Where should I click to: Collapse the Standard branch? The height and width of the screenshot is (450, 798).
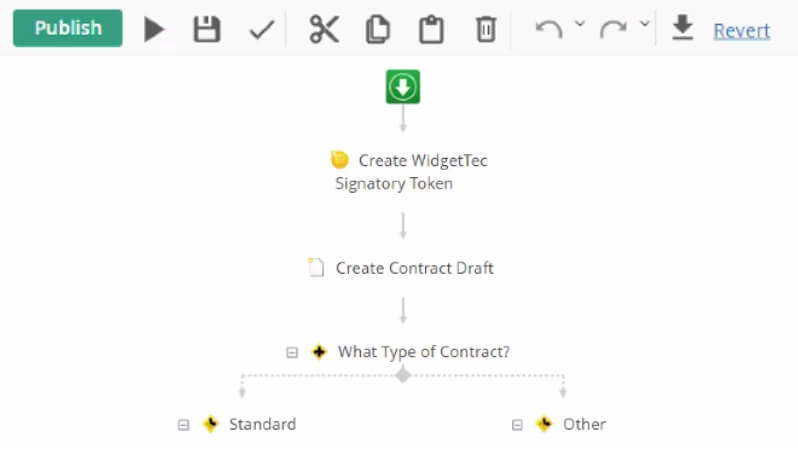(183, 425)
